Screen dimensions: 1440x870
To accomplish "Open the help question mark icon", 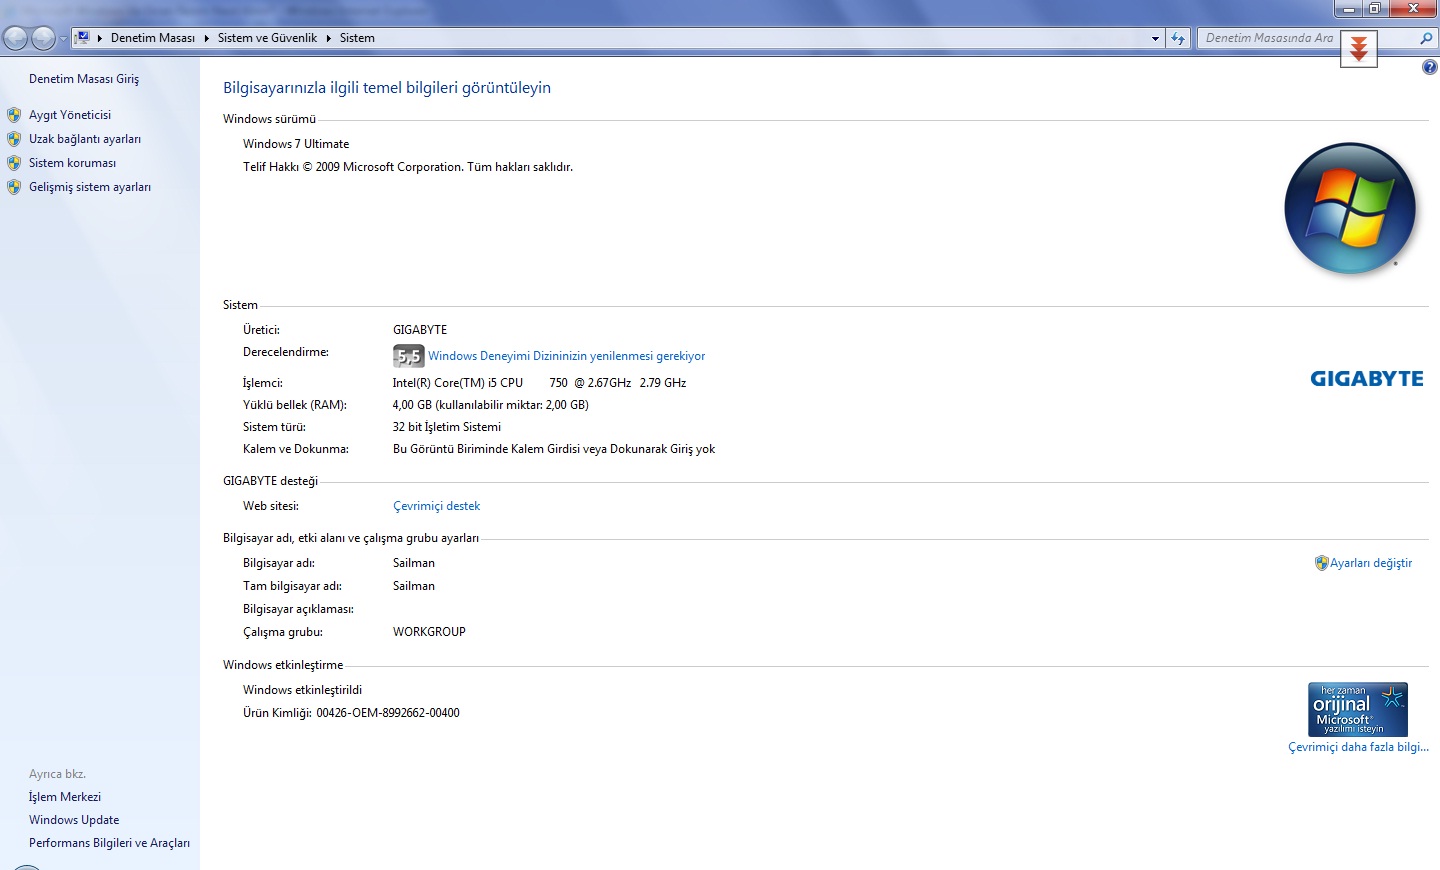I will coord(1429,67).
